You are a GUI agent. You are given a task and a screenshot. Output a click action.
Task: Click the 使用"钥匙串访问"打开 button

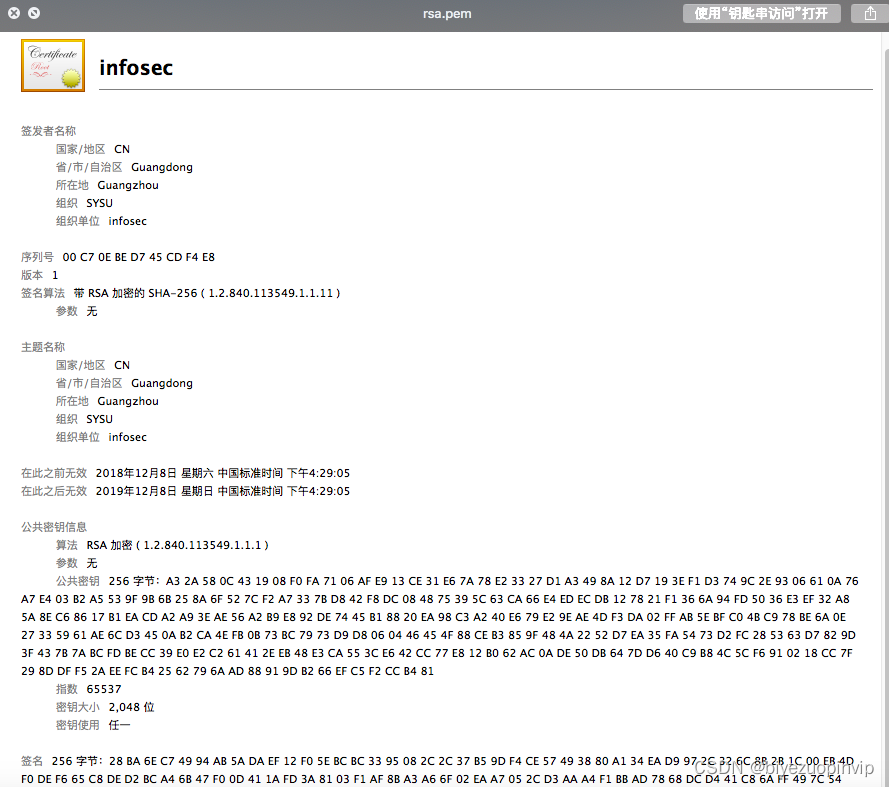761,14
